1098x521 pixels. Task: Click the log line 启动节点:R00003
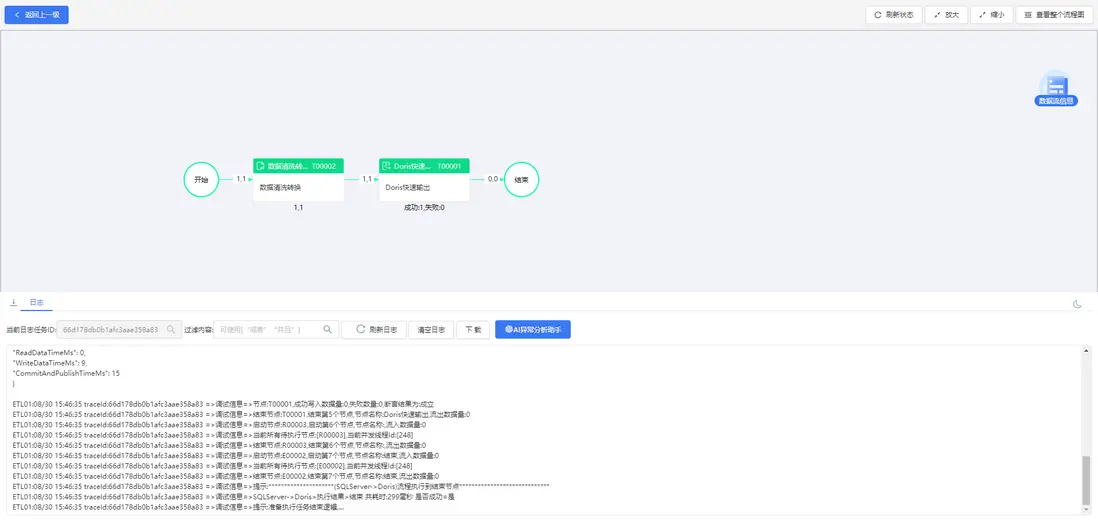pyautogui.click(x=219, y=424)
